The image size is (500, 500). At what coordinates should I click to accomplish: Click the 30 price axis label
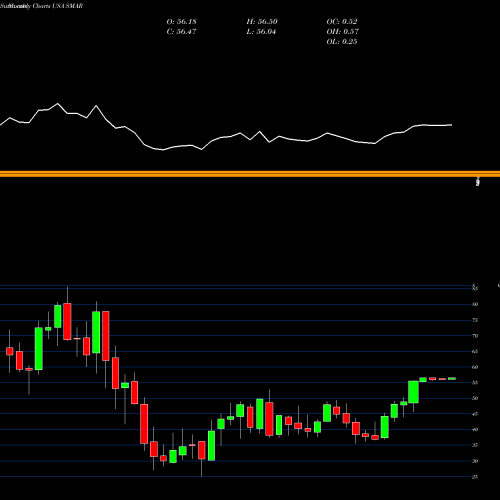(x=475, y=461)
